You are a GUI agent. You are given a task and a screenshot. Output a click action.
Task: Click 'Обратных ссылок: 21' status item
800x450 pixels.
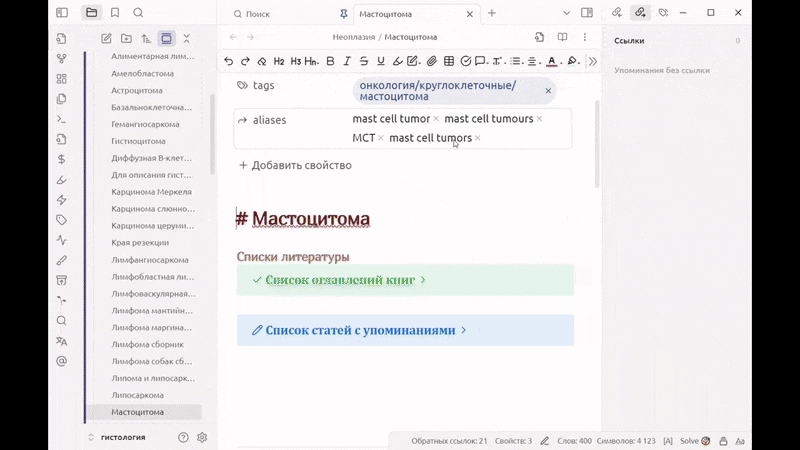449,441
